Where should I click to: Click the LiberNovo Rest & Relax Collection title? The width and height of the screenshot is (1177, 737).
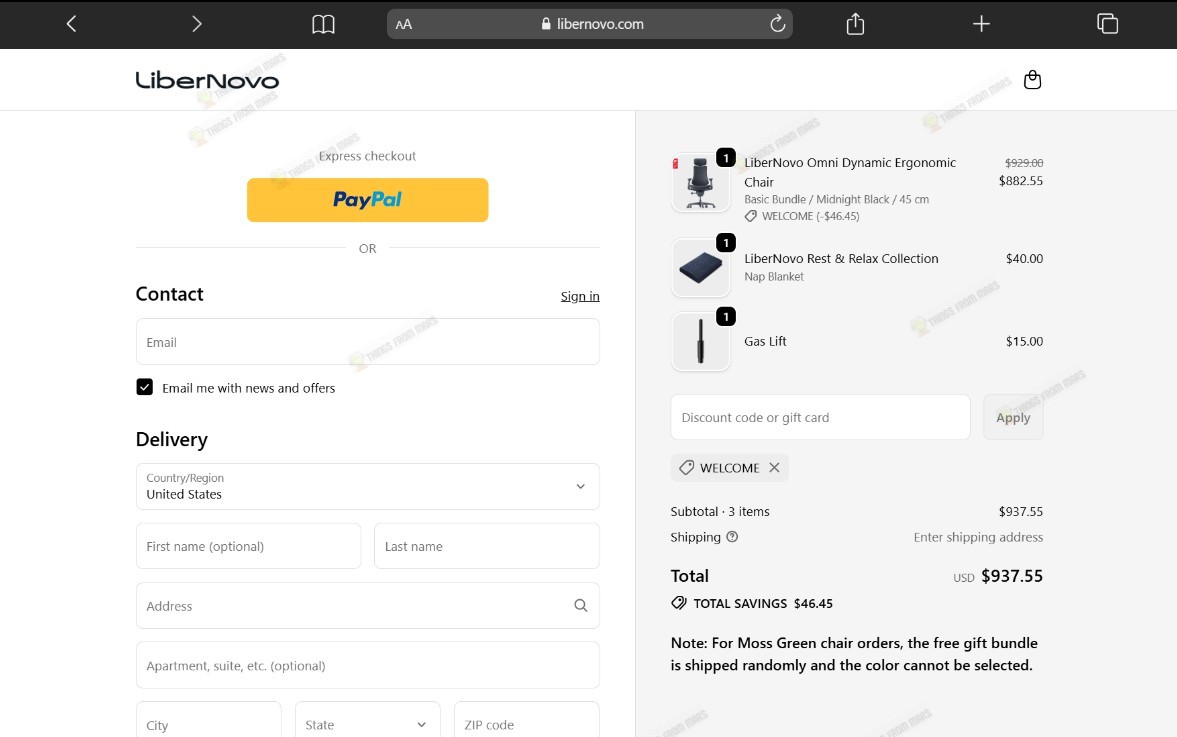pyautogui.click(x=841, y=258)
